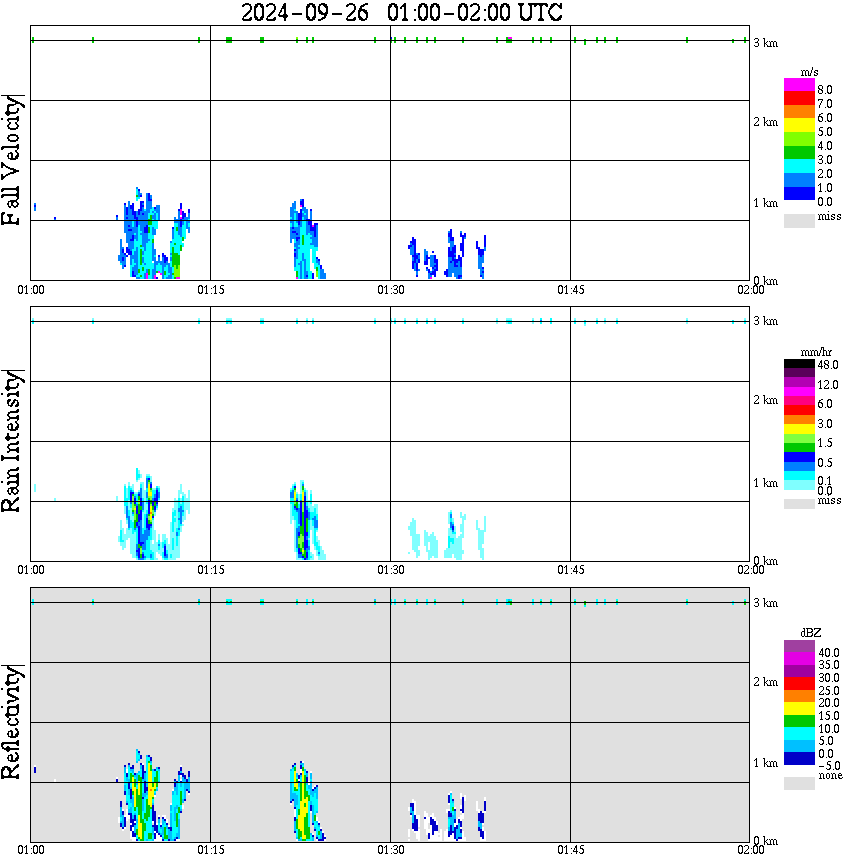Select the 40.0 swatch in dBZ legend
The height and width of the screenshot is (868, 850).
pyautogui.click(x=799, y=647)
